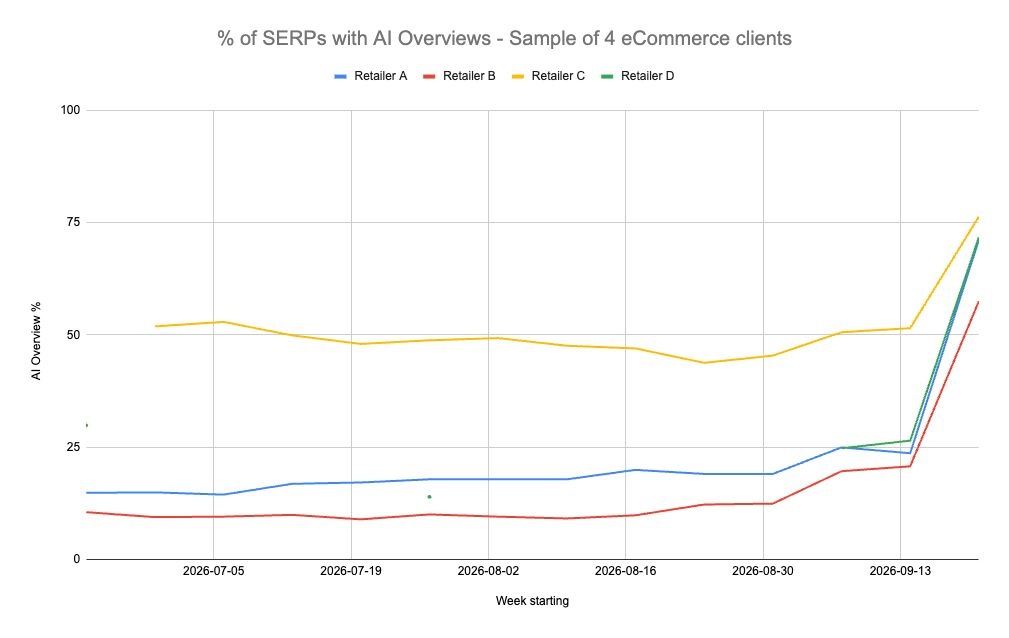
Task: Select the Retailer A legend label
Action: click(380, 76)
